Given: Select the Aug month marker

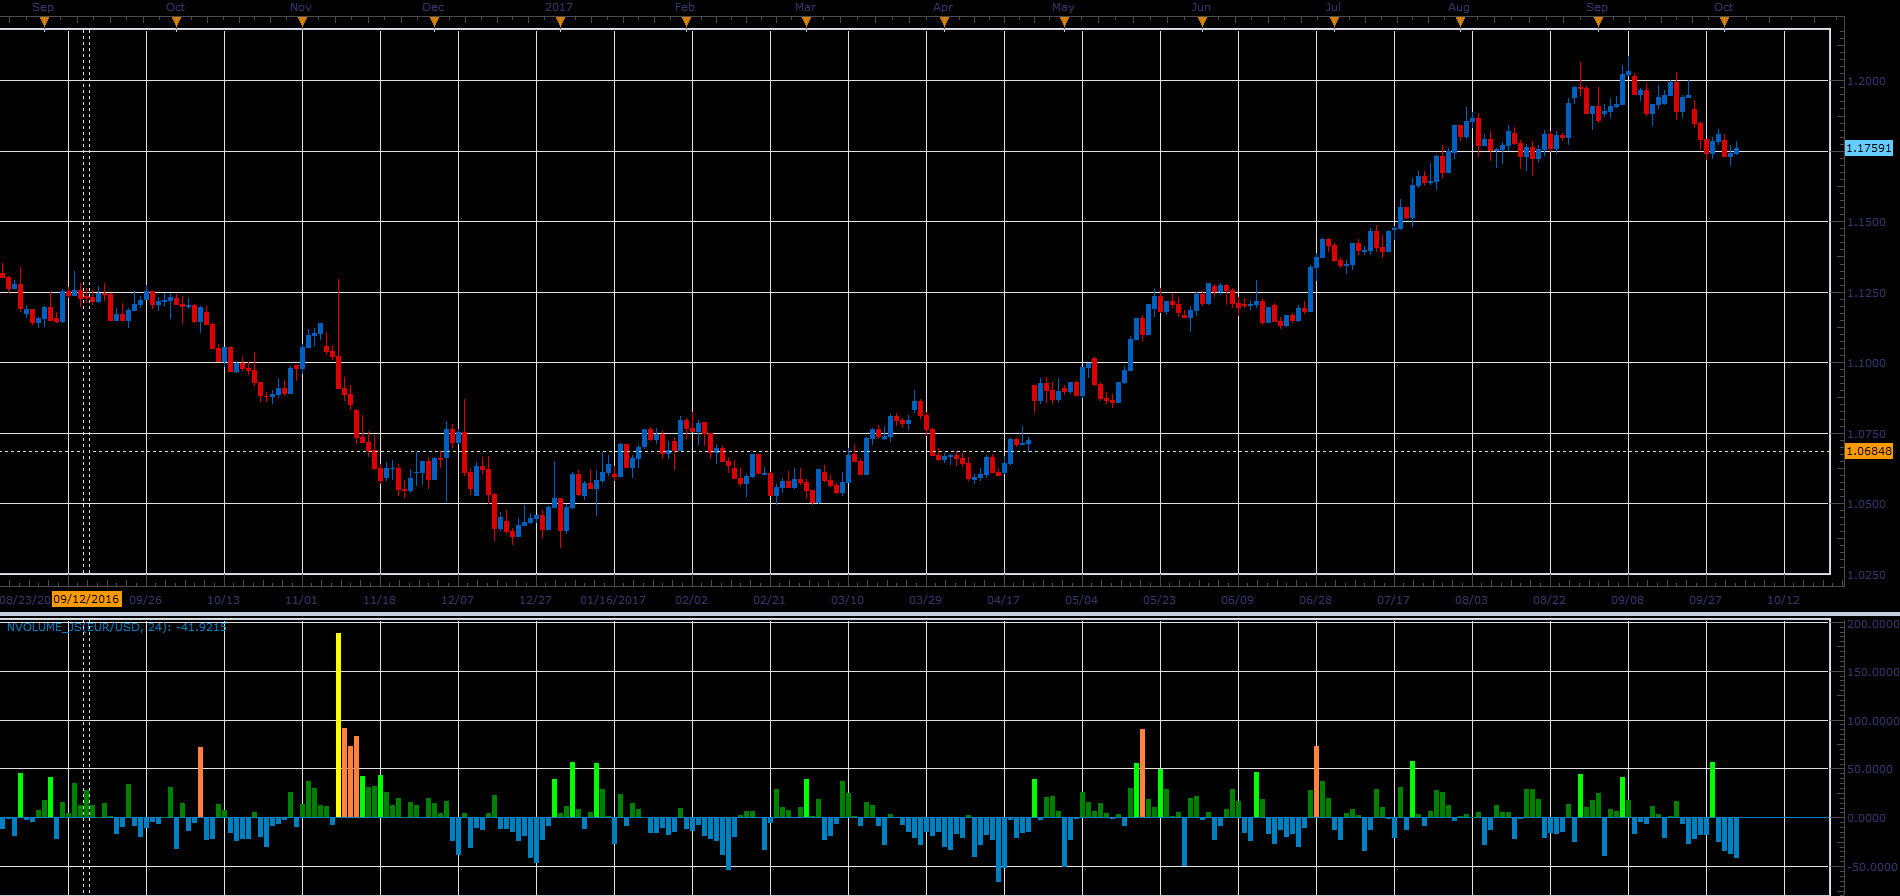Looking at the screenshot, I should tap(1459, 7).
